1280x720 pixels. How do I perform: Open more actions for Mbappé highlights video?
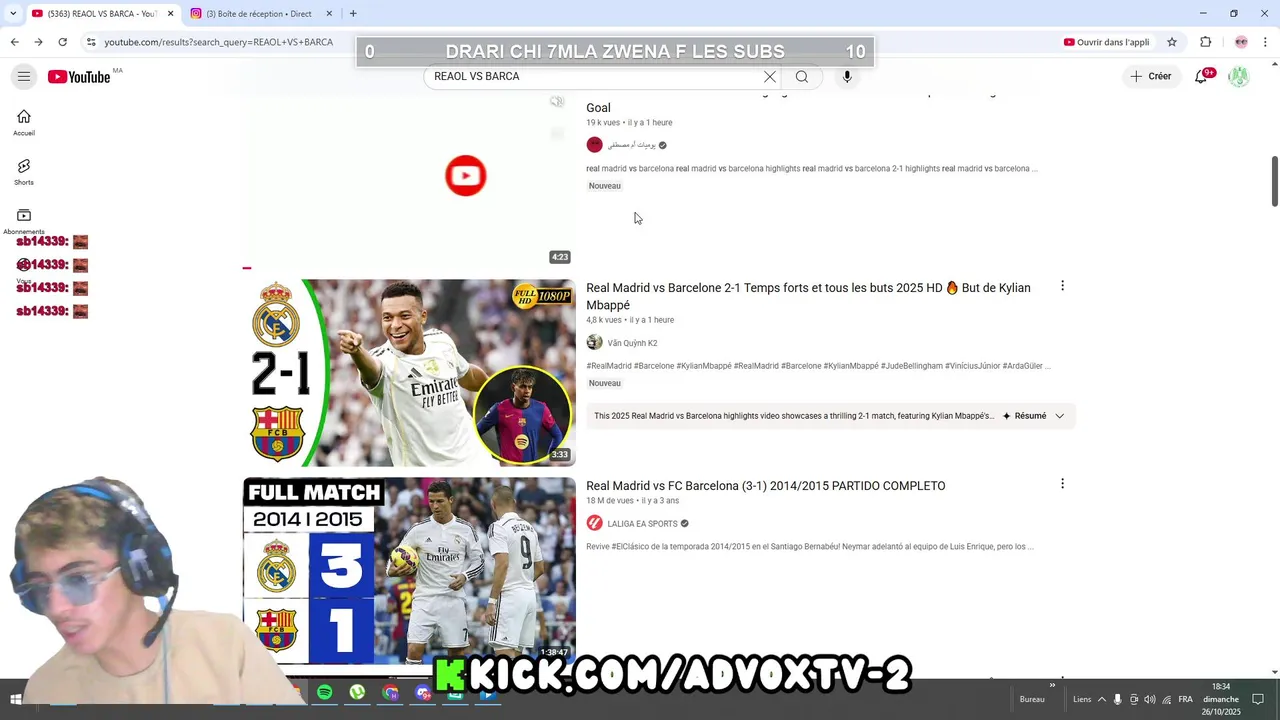1062,286
